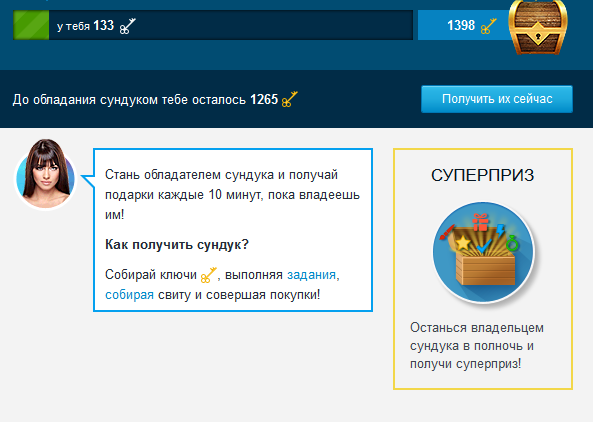Click the blue 1398 keys counter box
Image resolution: width=593 pixels, height=422 pixels.
(x=464, y=25)
